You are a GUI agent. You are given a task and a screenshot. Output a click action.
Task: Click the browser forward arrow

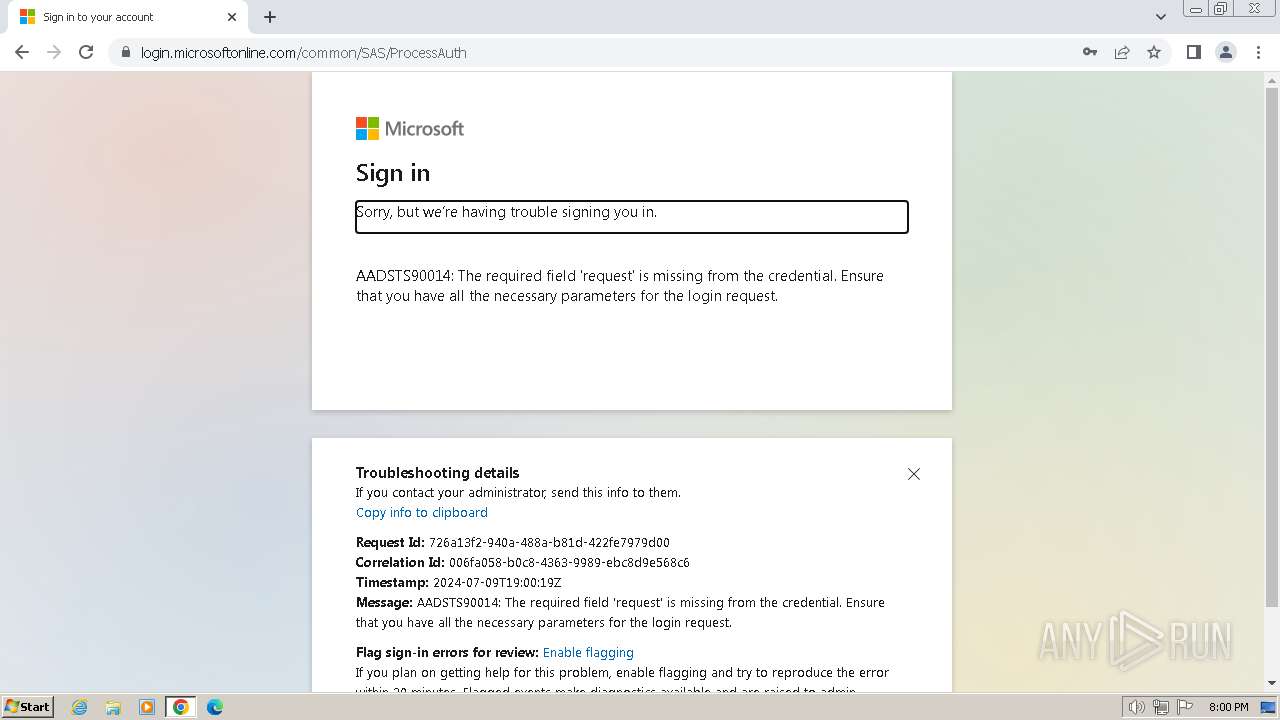click(54, 52)
